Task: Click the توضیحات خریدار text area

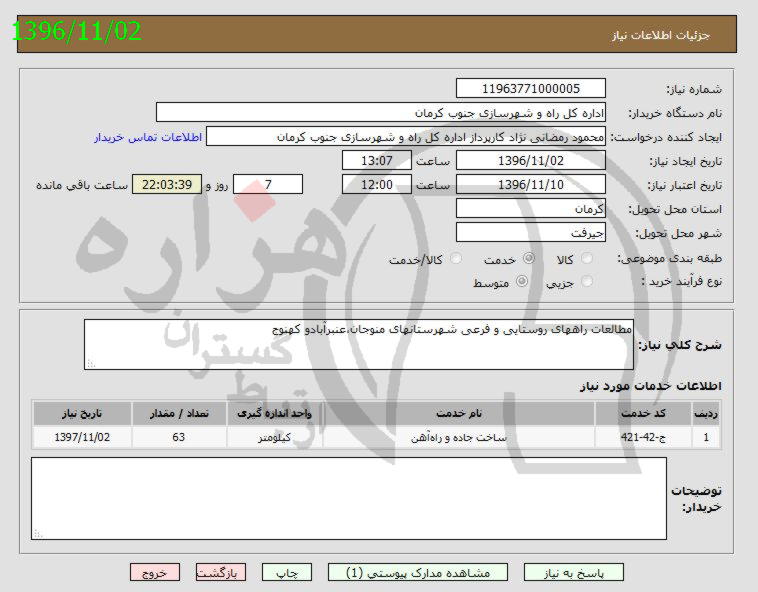Action: tap(349, 499)
